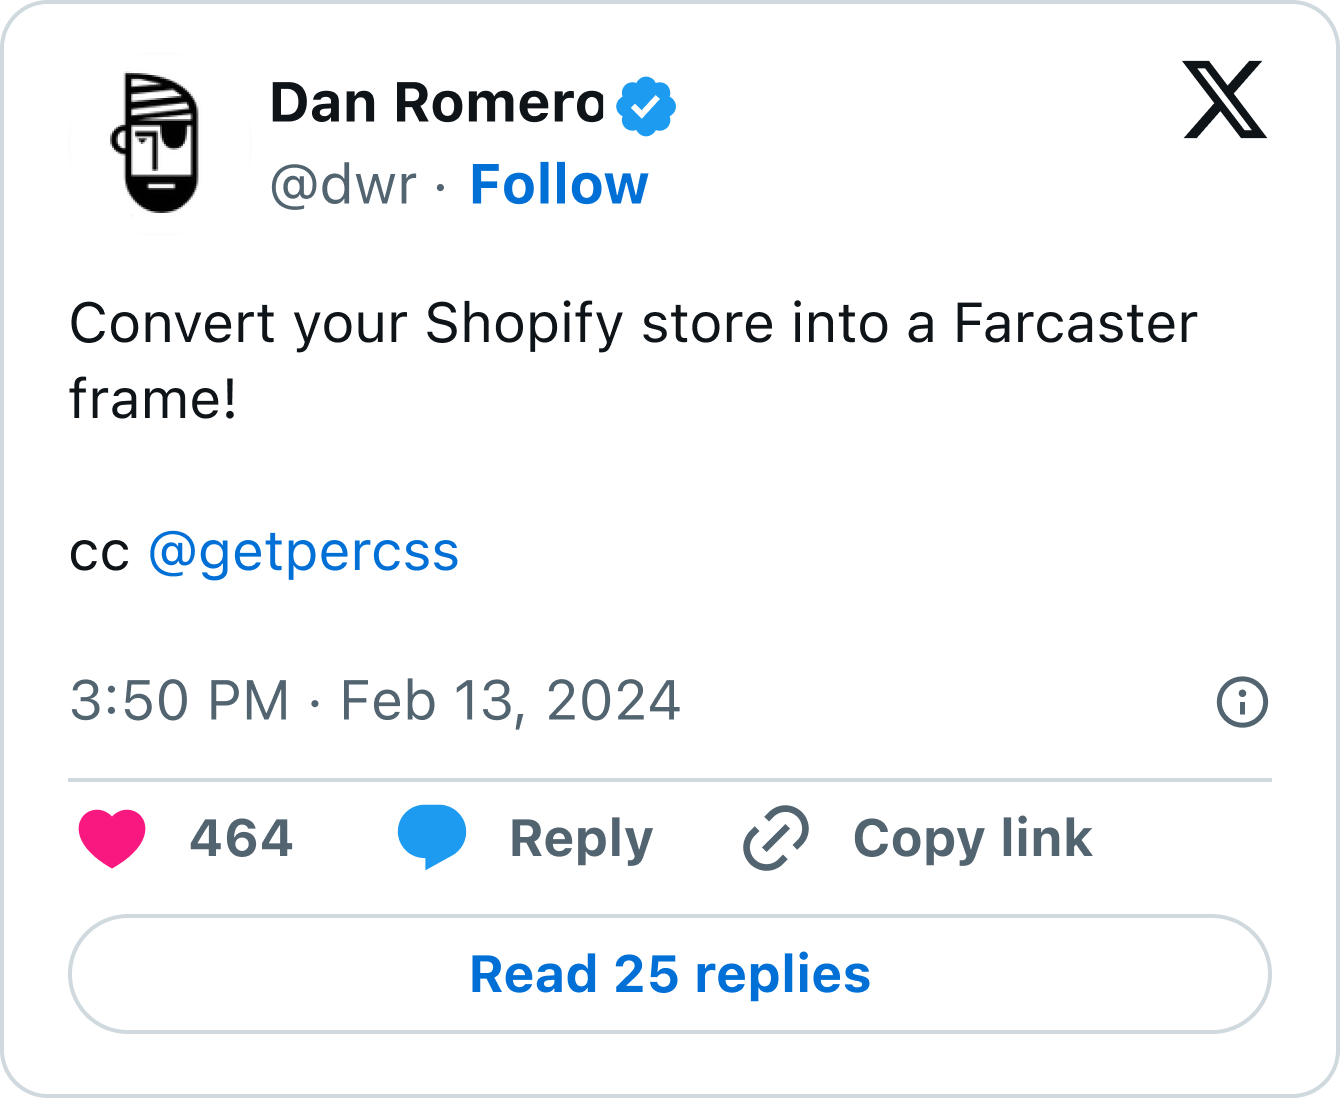This screenshot has width=1340, height=1099.
Task: Click the pink heart like icon
Action: (112, 838)
